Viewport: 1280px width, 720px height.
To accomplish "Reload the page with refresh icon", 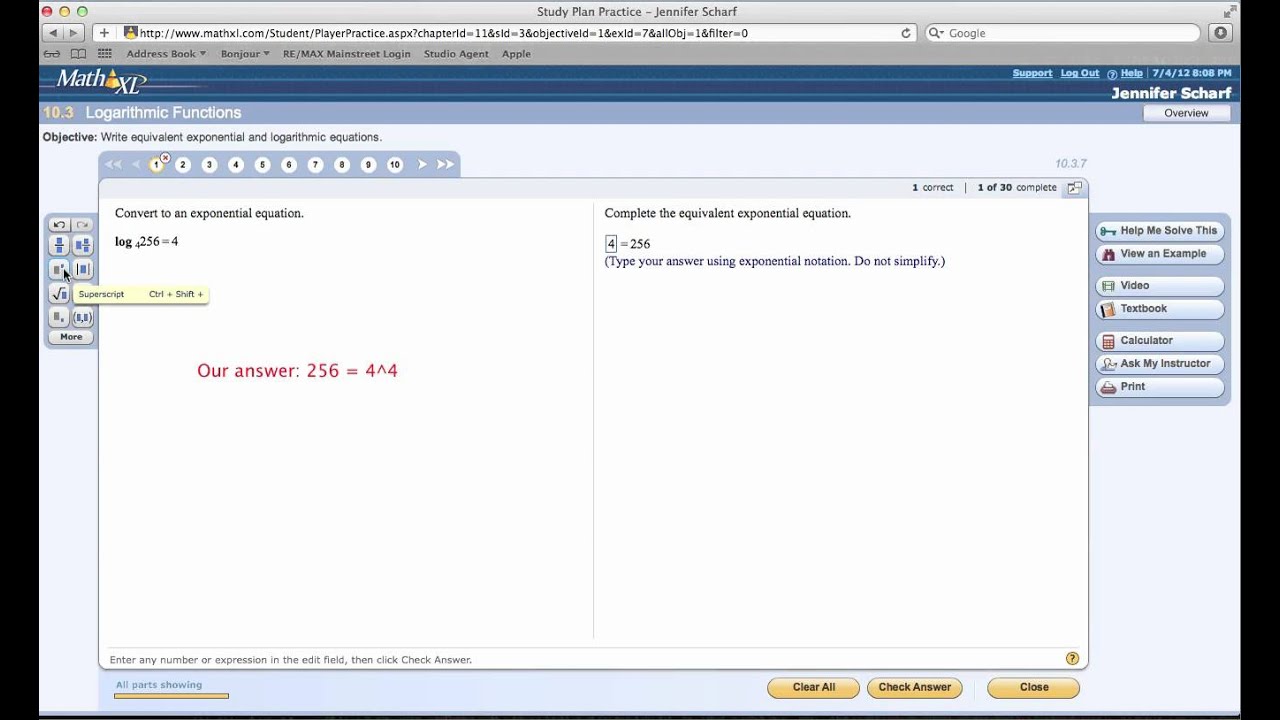I will coord(906,33).
